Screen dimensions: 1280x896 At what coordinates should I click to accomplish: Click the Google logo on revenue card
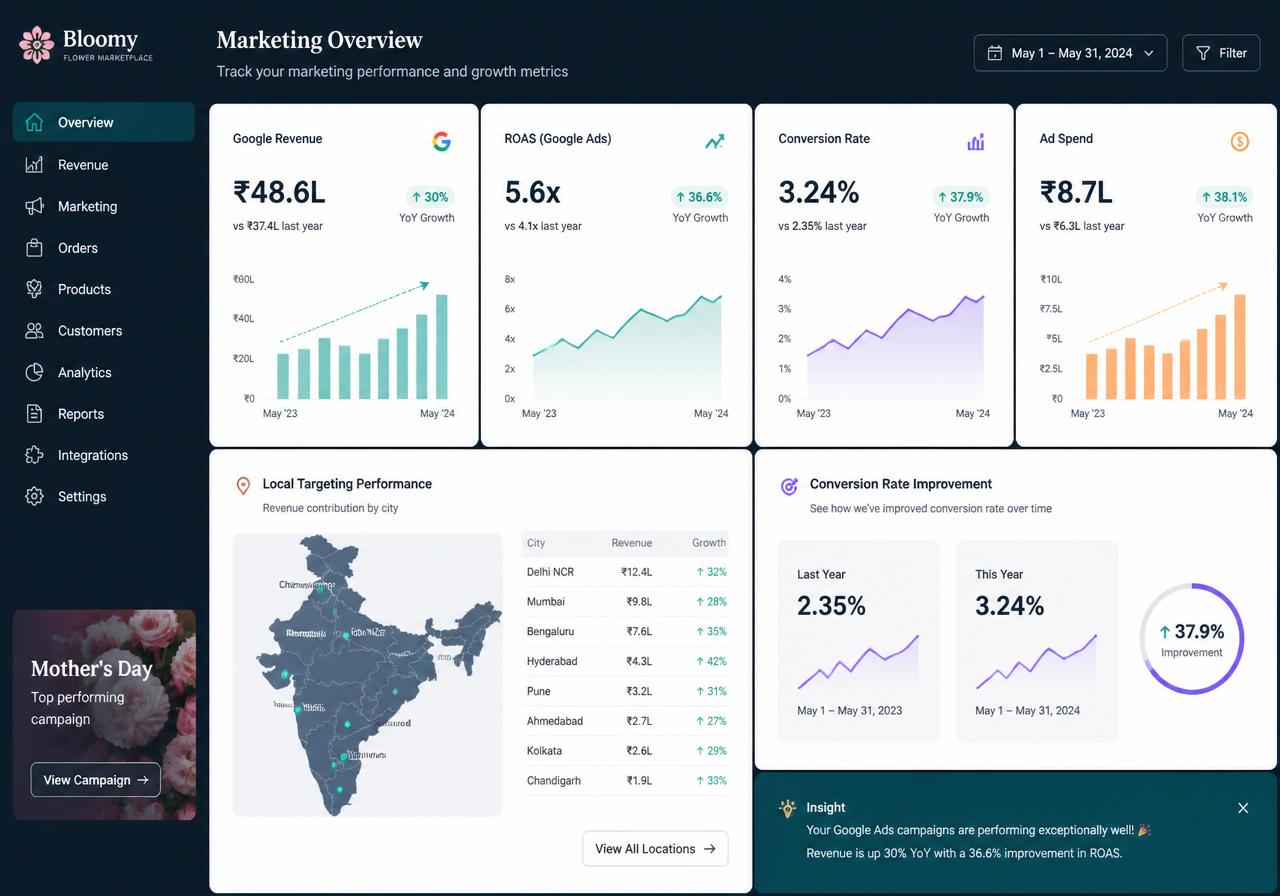[441, 141]
